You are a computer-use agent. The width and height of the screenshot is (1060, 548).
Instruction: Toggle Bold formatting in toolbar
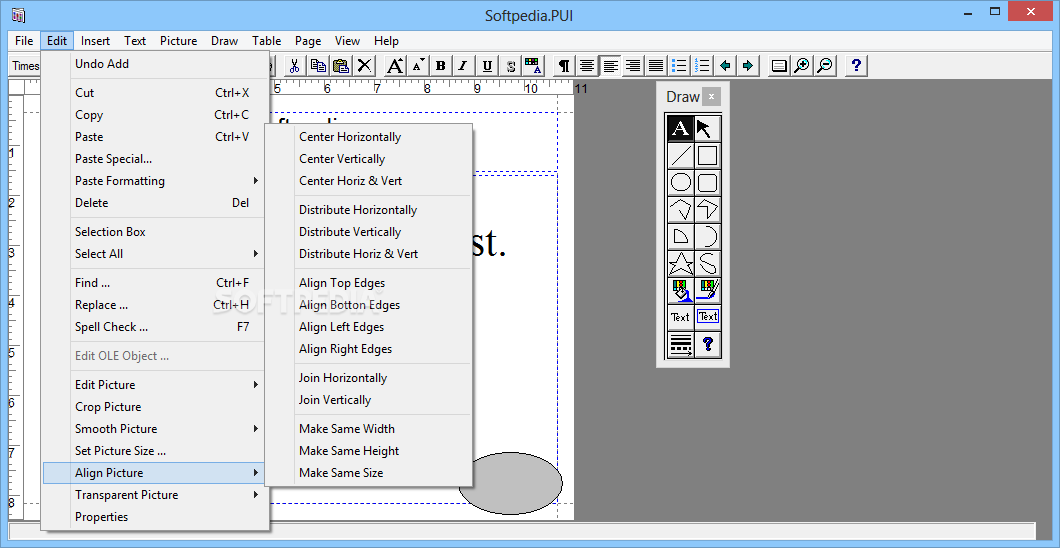(x=441, y=66)
